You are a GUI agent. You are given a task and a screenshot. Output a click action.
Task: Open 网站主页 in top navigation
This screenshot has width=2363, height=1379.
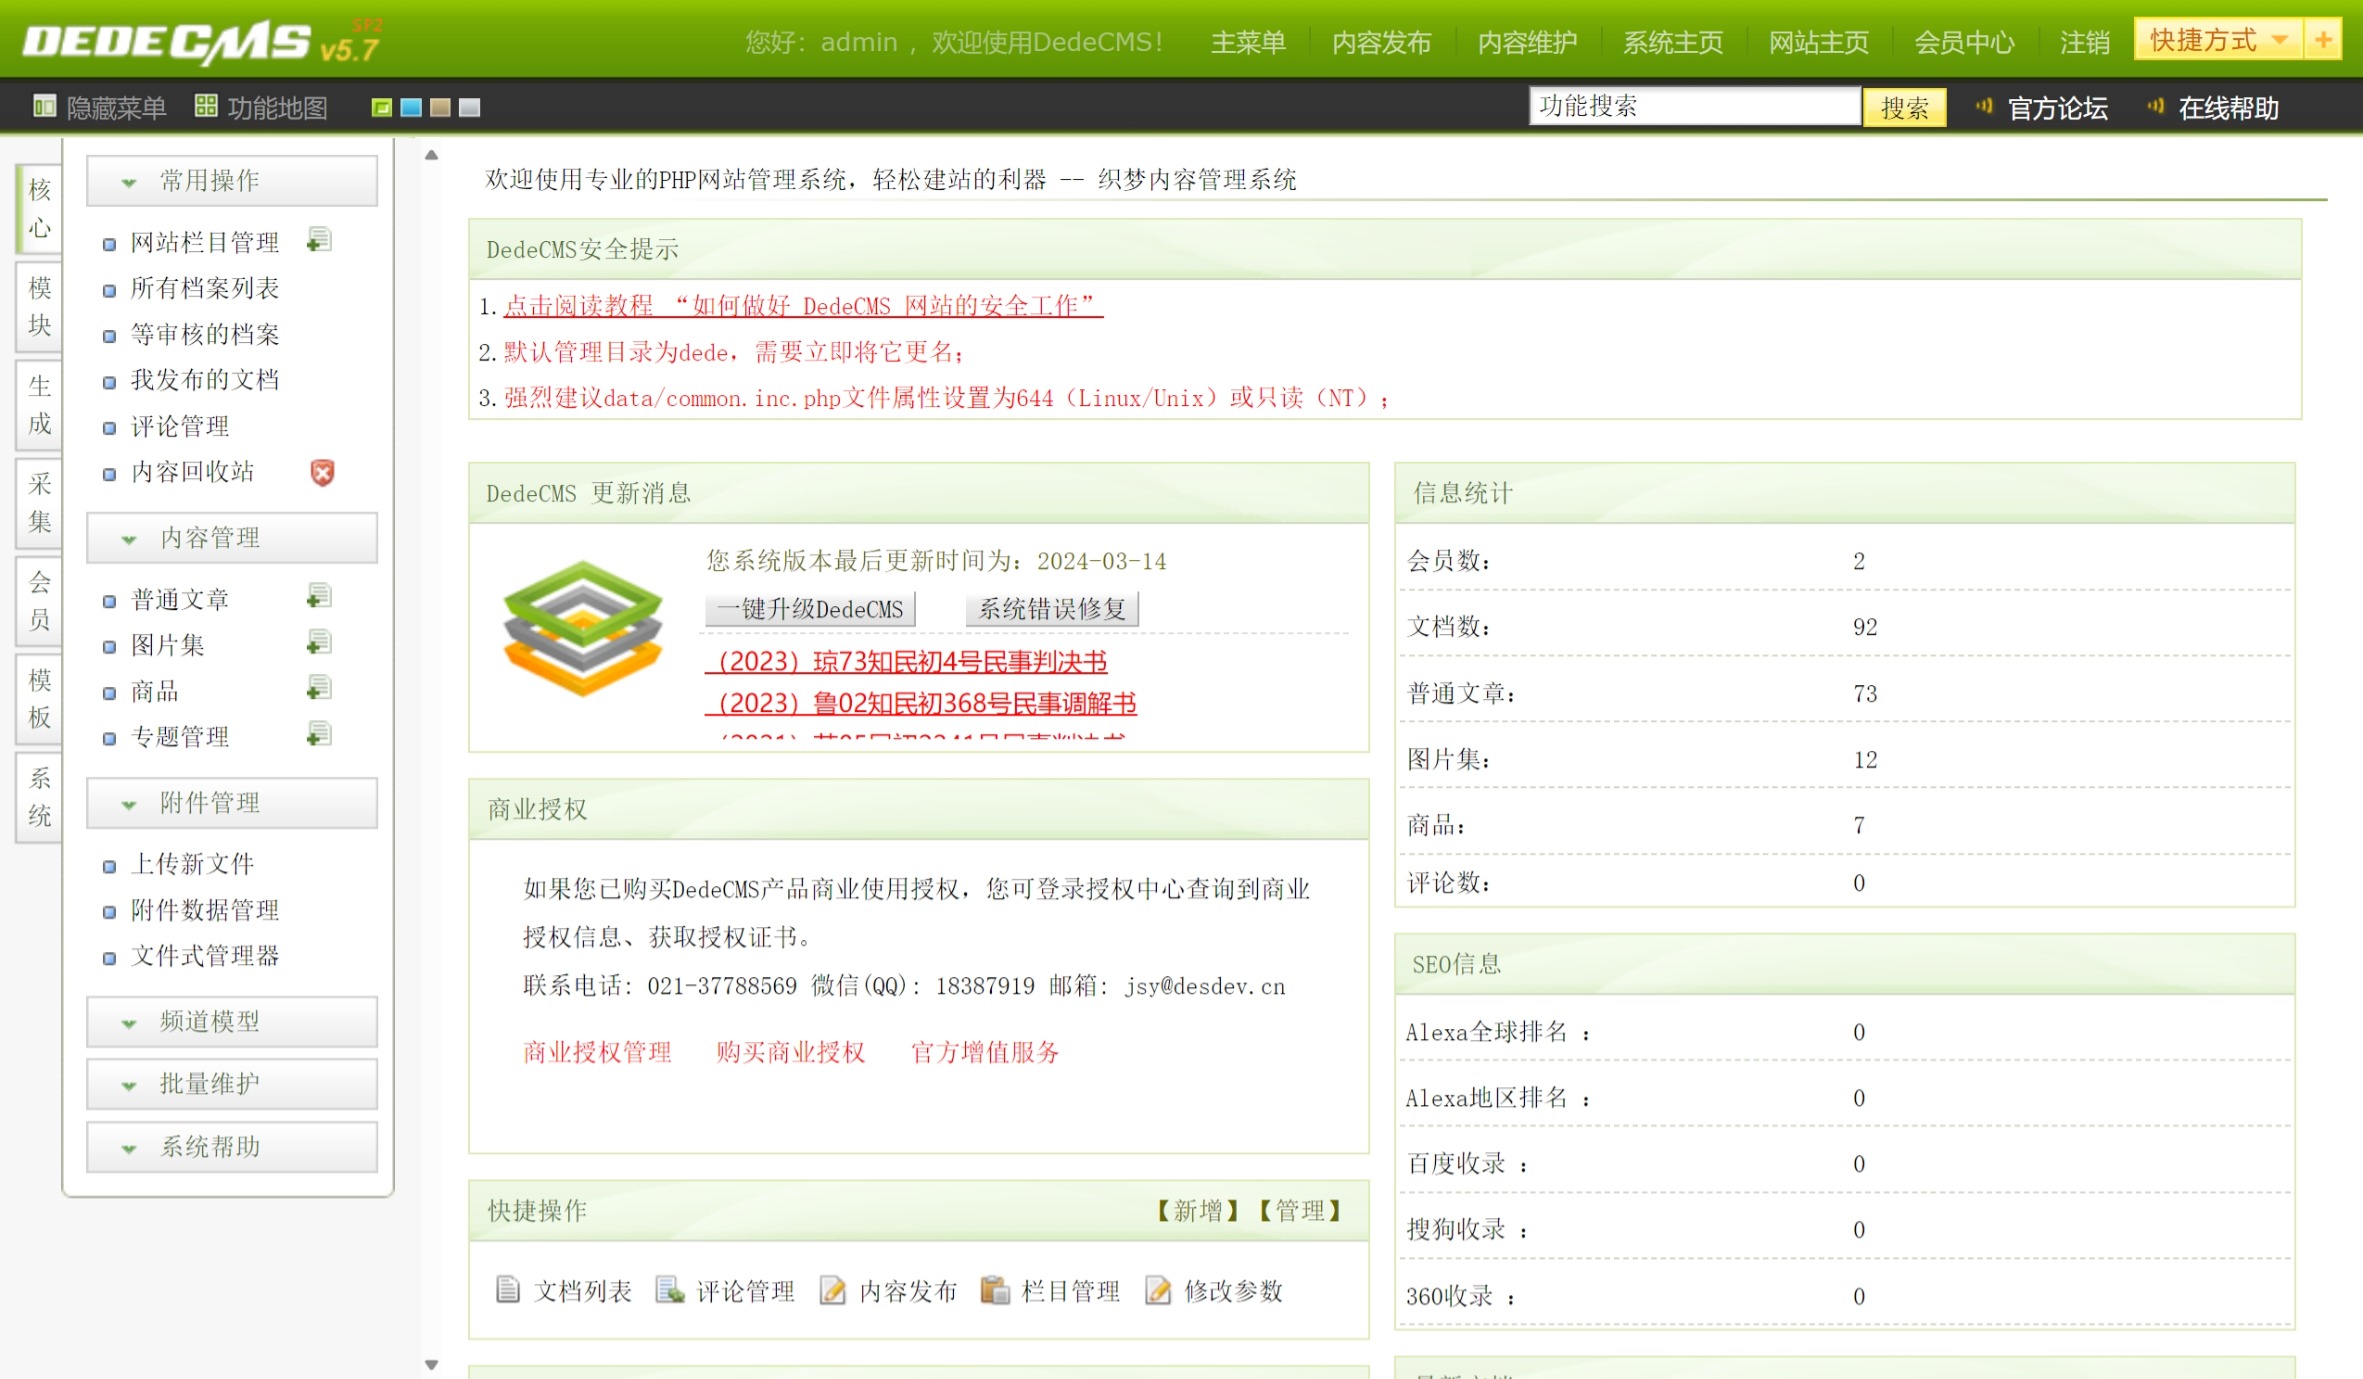(x=1818, y=42)
